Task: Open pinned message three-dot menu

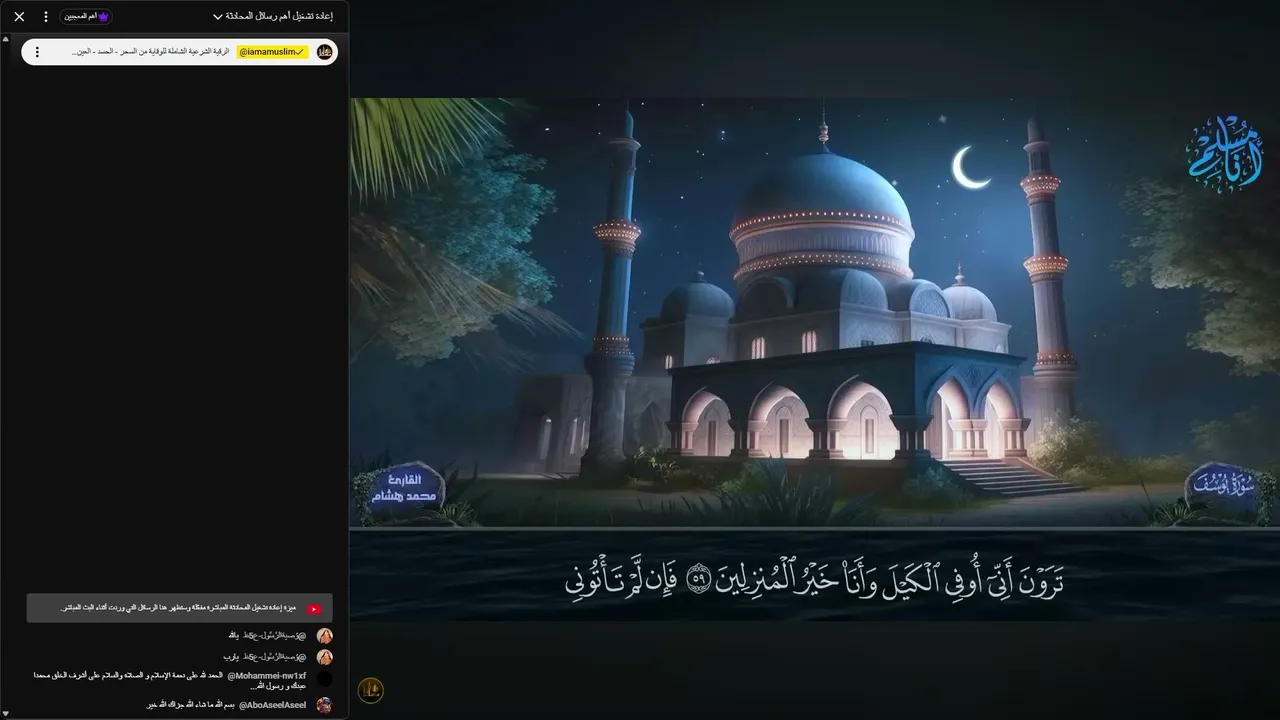Action: 37,51
